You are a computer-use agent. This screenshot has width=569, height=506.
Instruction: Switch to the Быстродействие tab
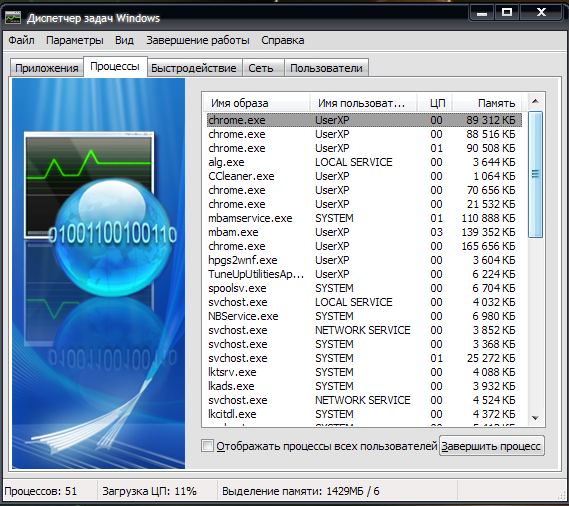pyautogui.click(x=194, y=68)
